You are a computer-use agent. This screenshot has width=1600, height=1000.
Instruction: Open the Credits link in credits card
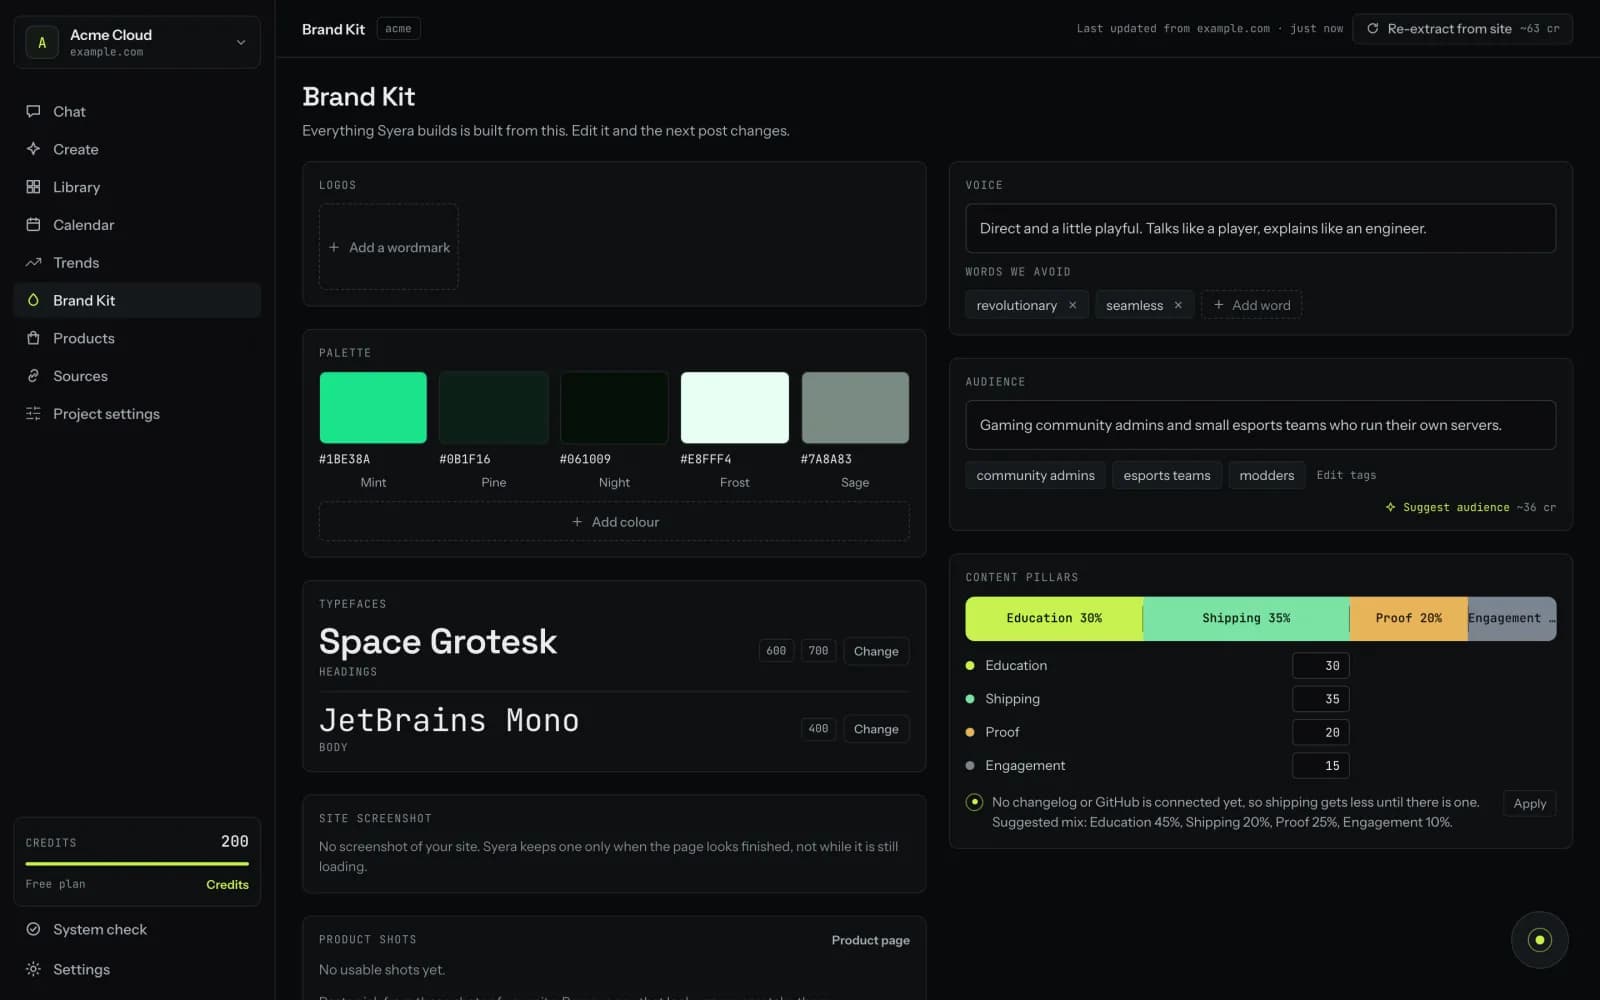[x=227, y=885]
